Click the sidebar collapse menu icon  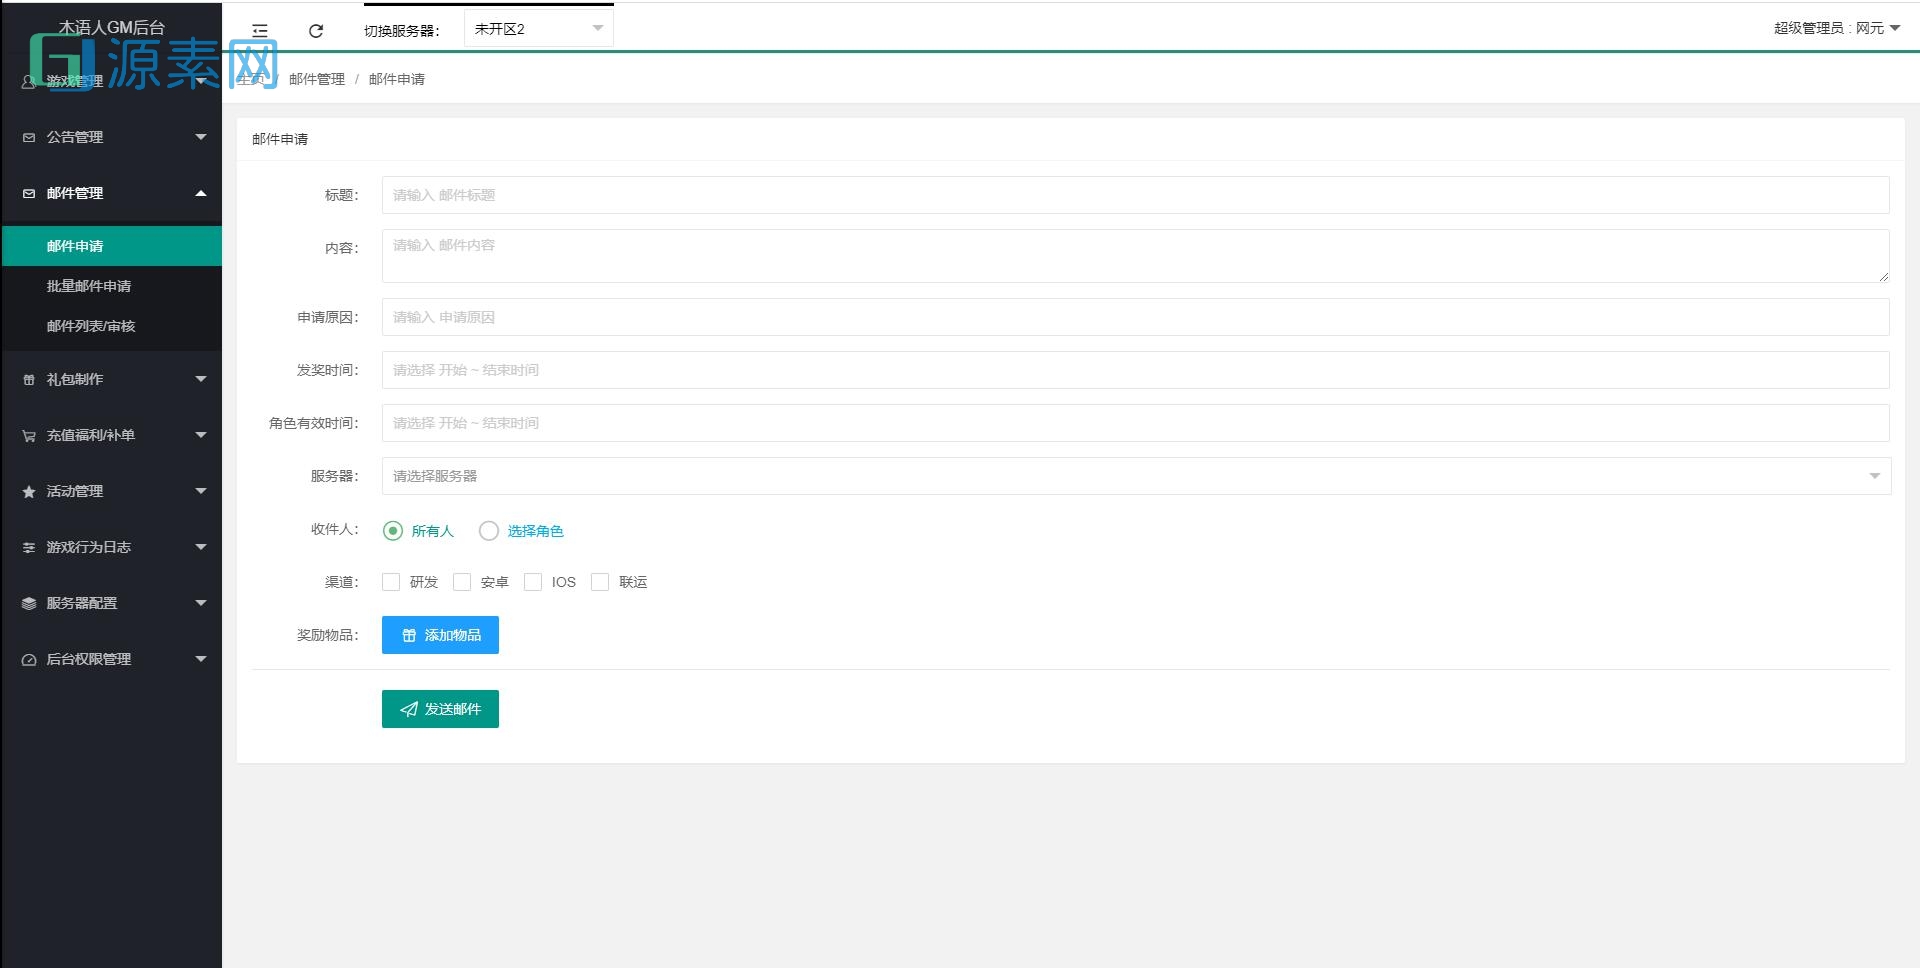coord(260,30)
